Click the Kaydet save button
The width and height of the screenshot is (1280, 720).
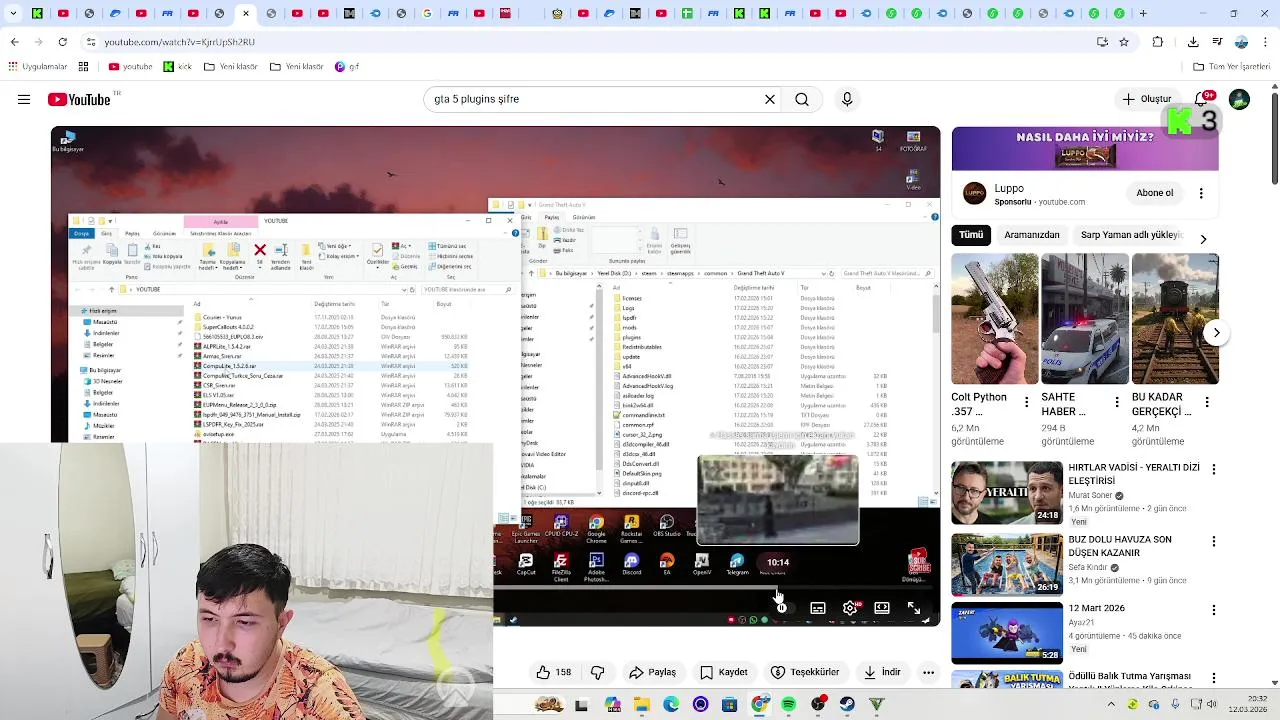[723, 672]
